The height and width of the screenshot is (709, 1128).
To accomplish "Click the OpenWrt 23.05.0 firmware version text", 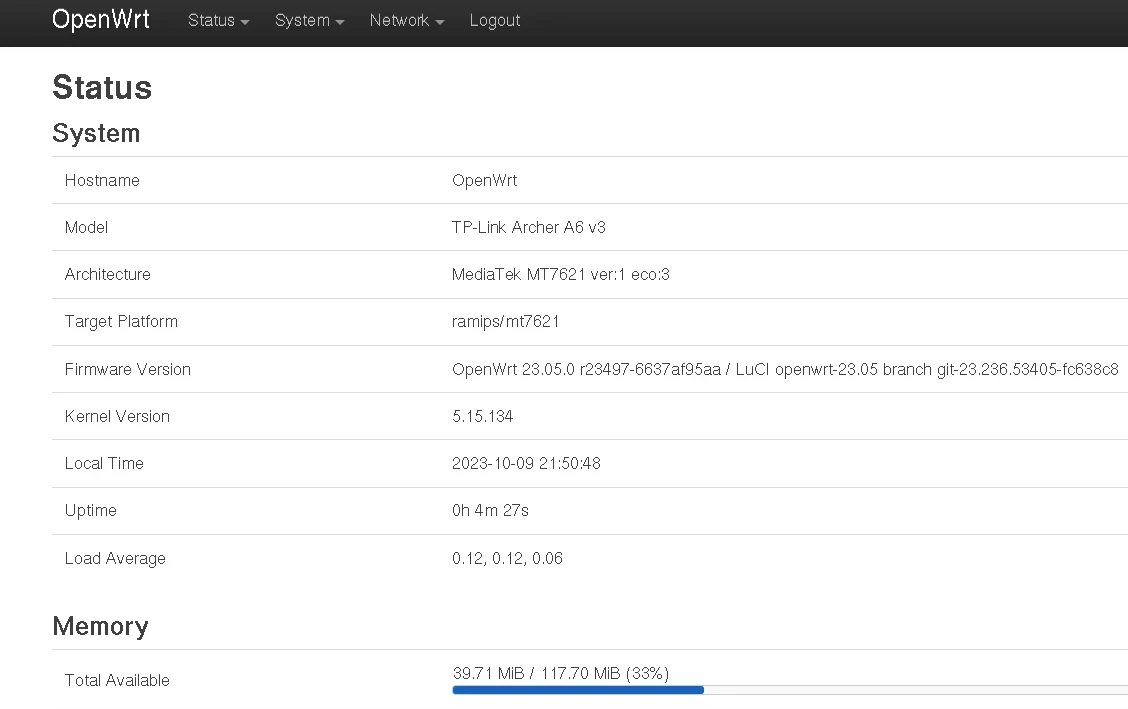I will click(x=785, y=369).
